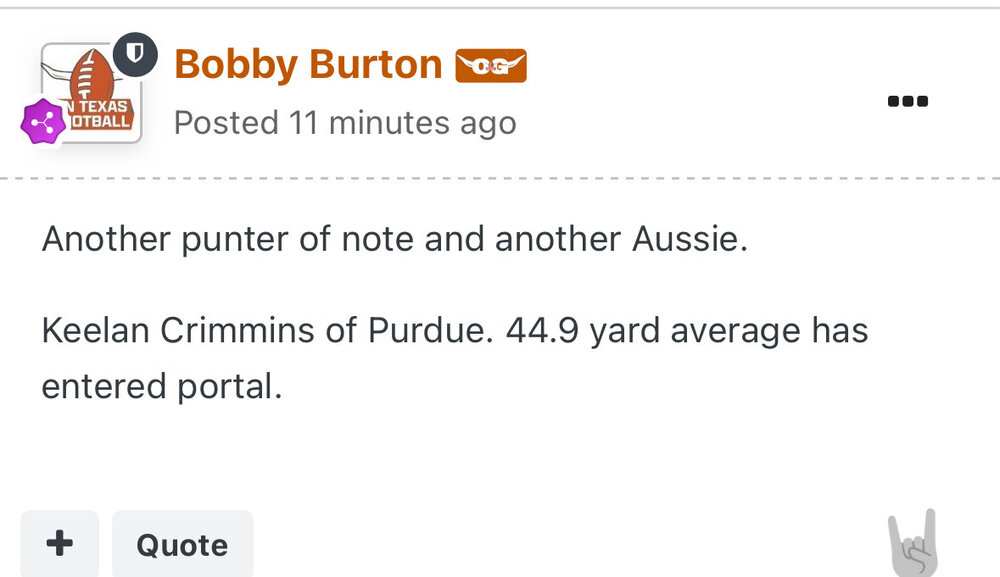The width and height of the screenshot is (1000, 577).
Task: Open Bobby Burton's profile link
Action: coord(308,65)
